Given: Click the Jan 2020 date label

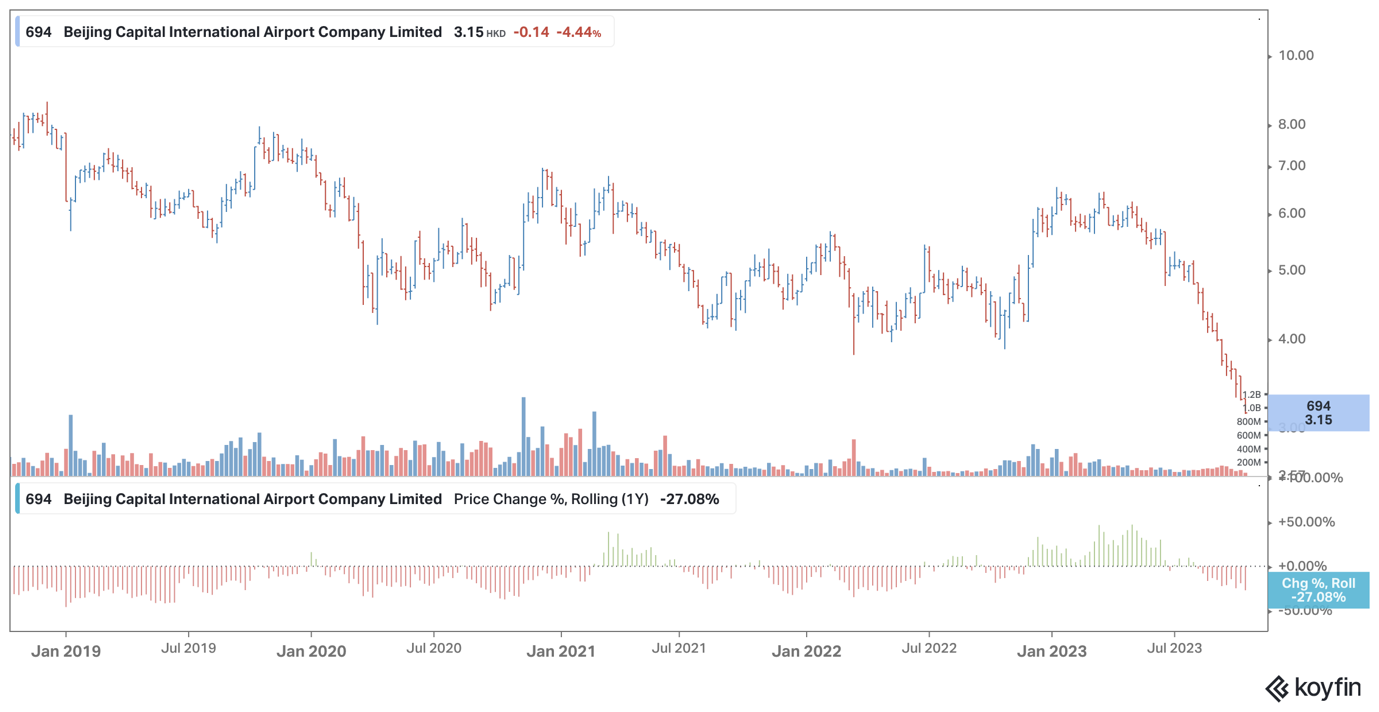Looking at the screenshot, I should coord(311,651).
